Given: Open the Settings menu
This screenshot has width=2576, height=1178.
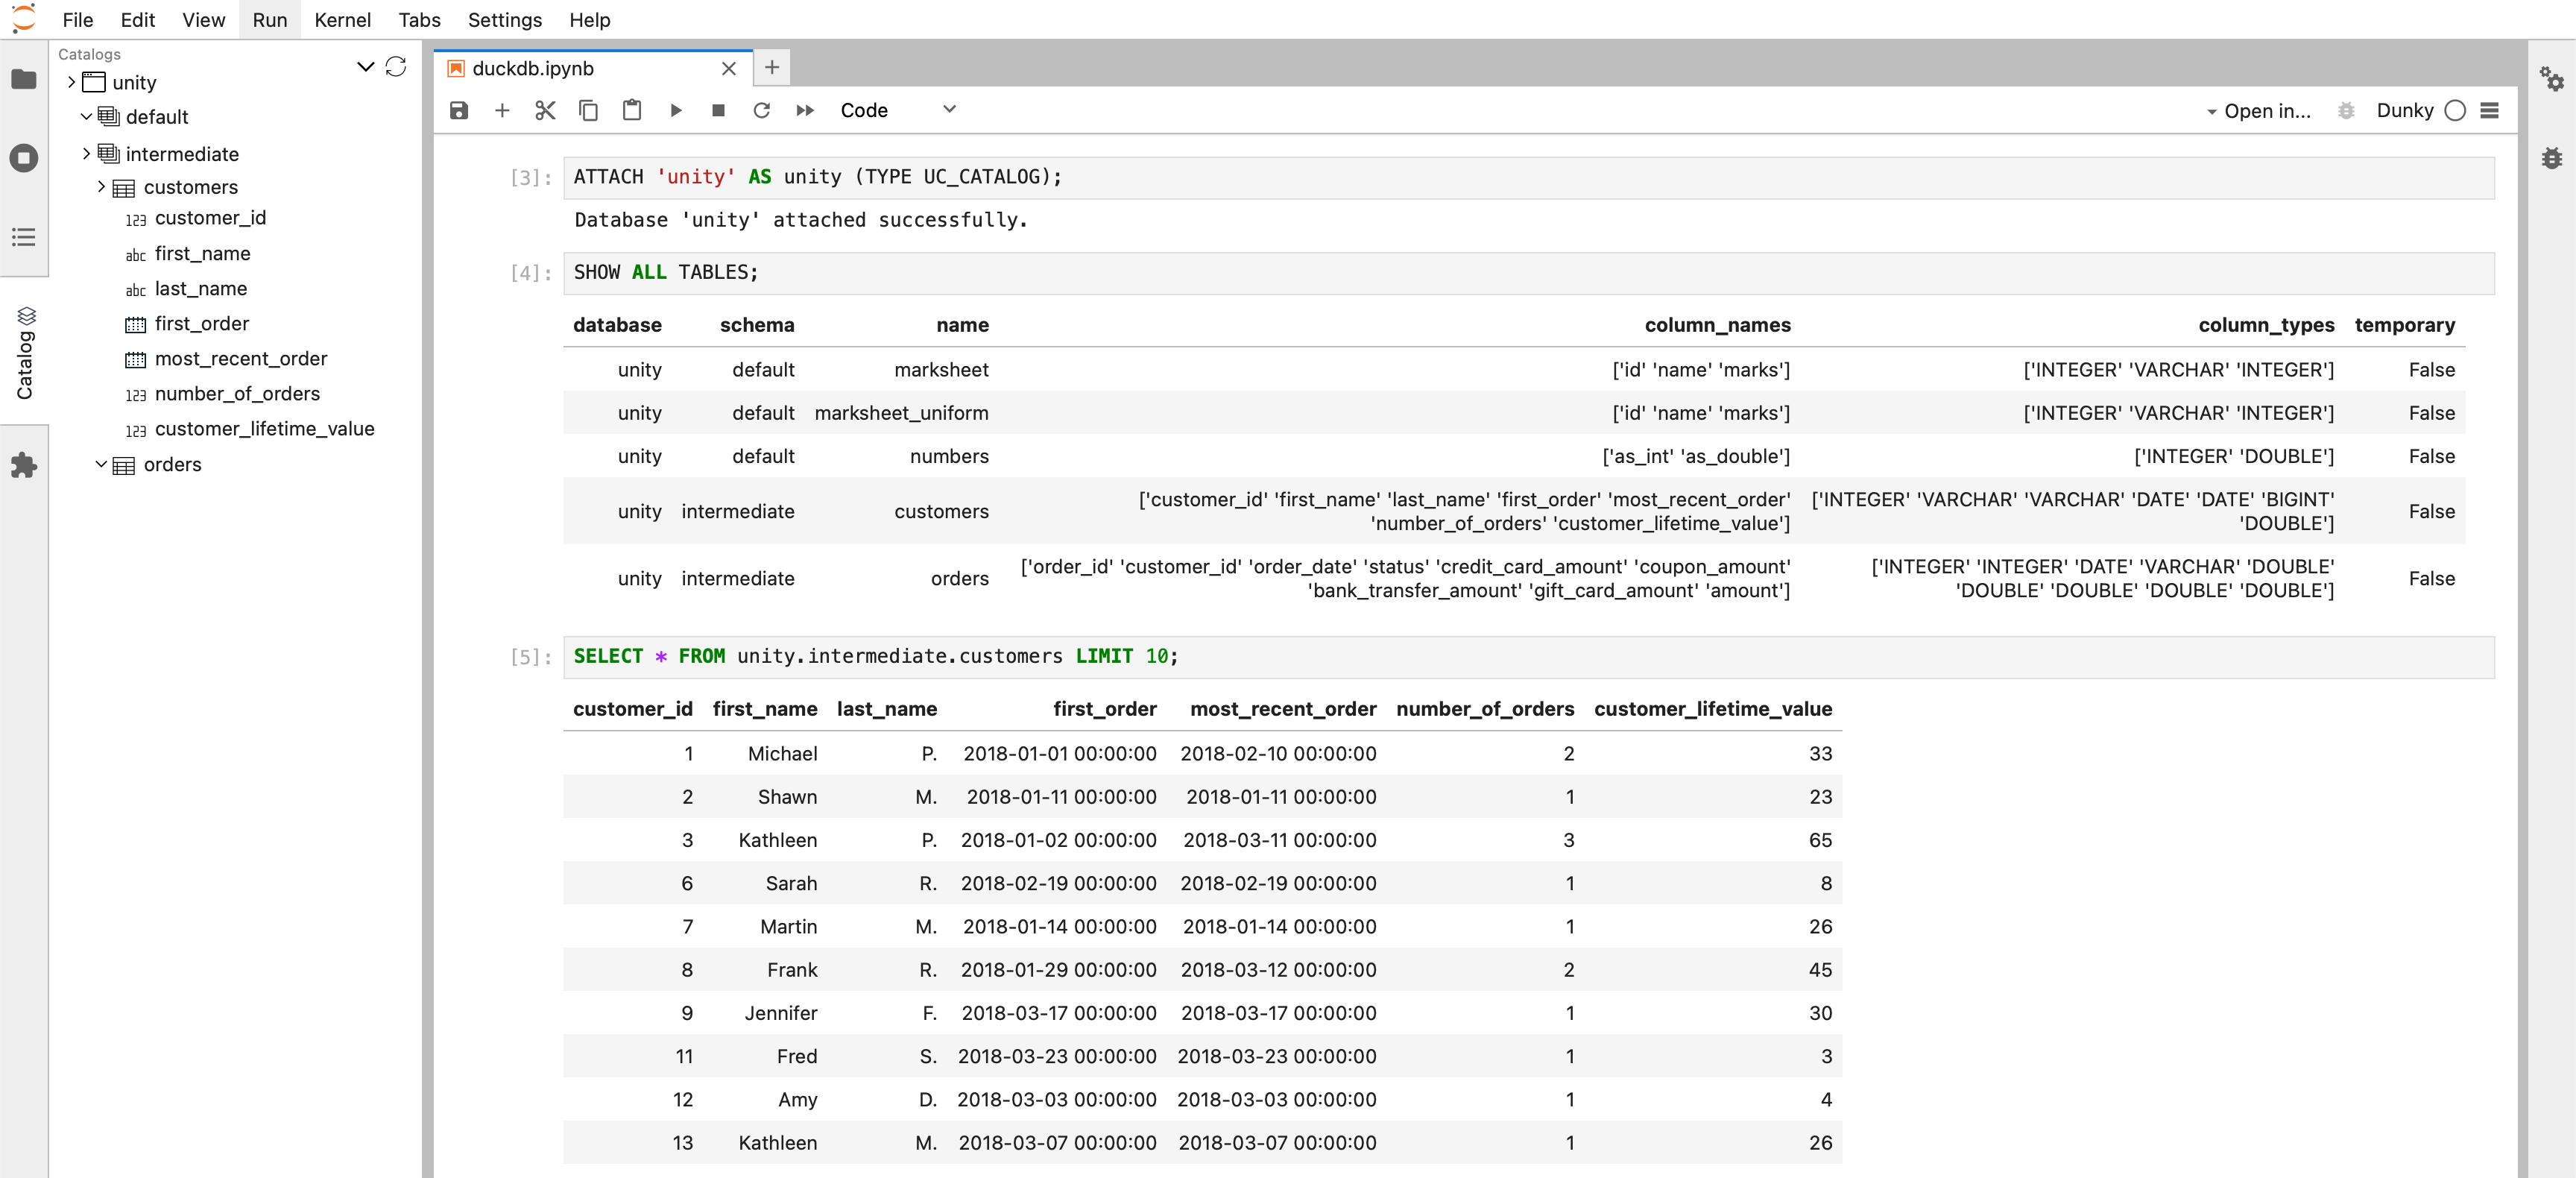Looking at the screenshot, I should pos(504,20).
